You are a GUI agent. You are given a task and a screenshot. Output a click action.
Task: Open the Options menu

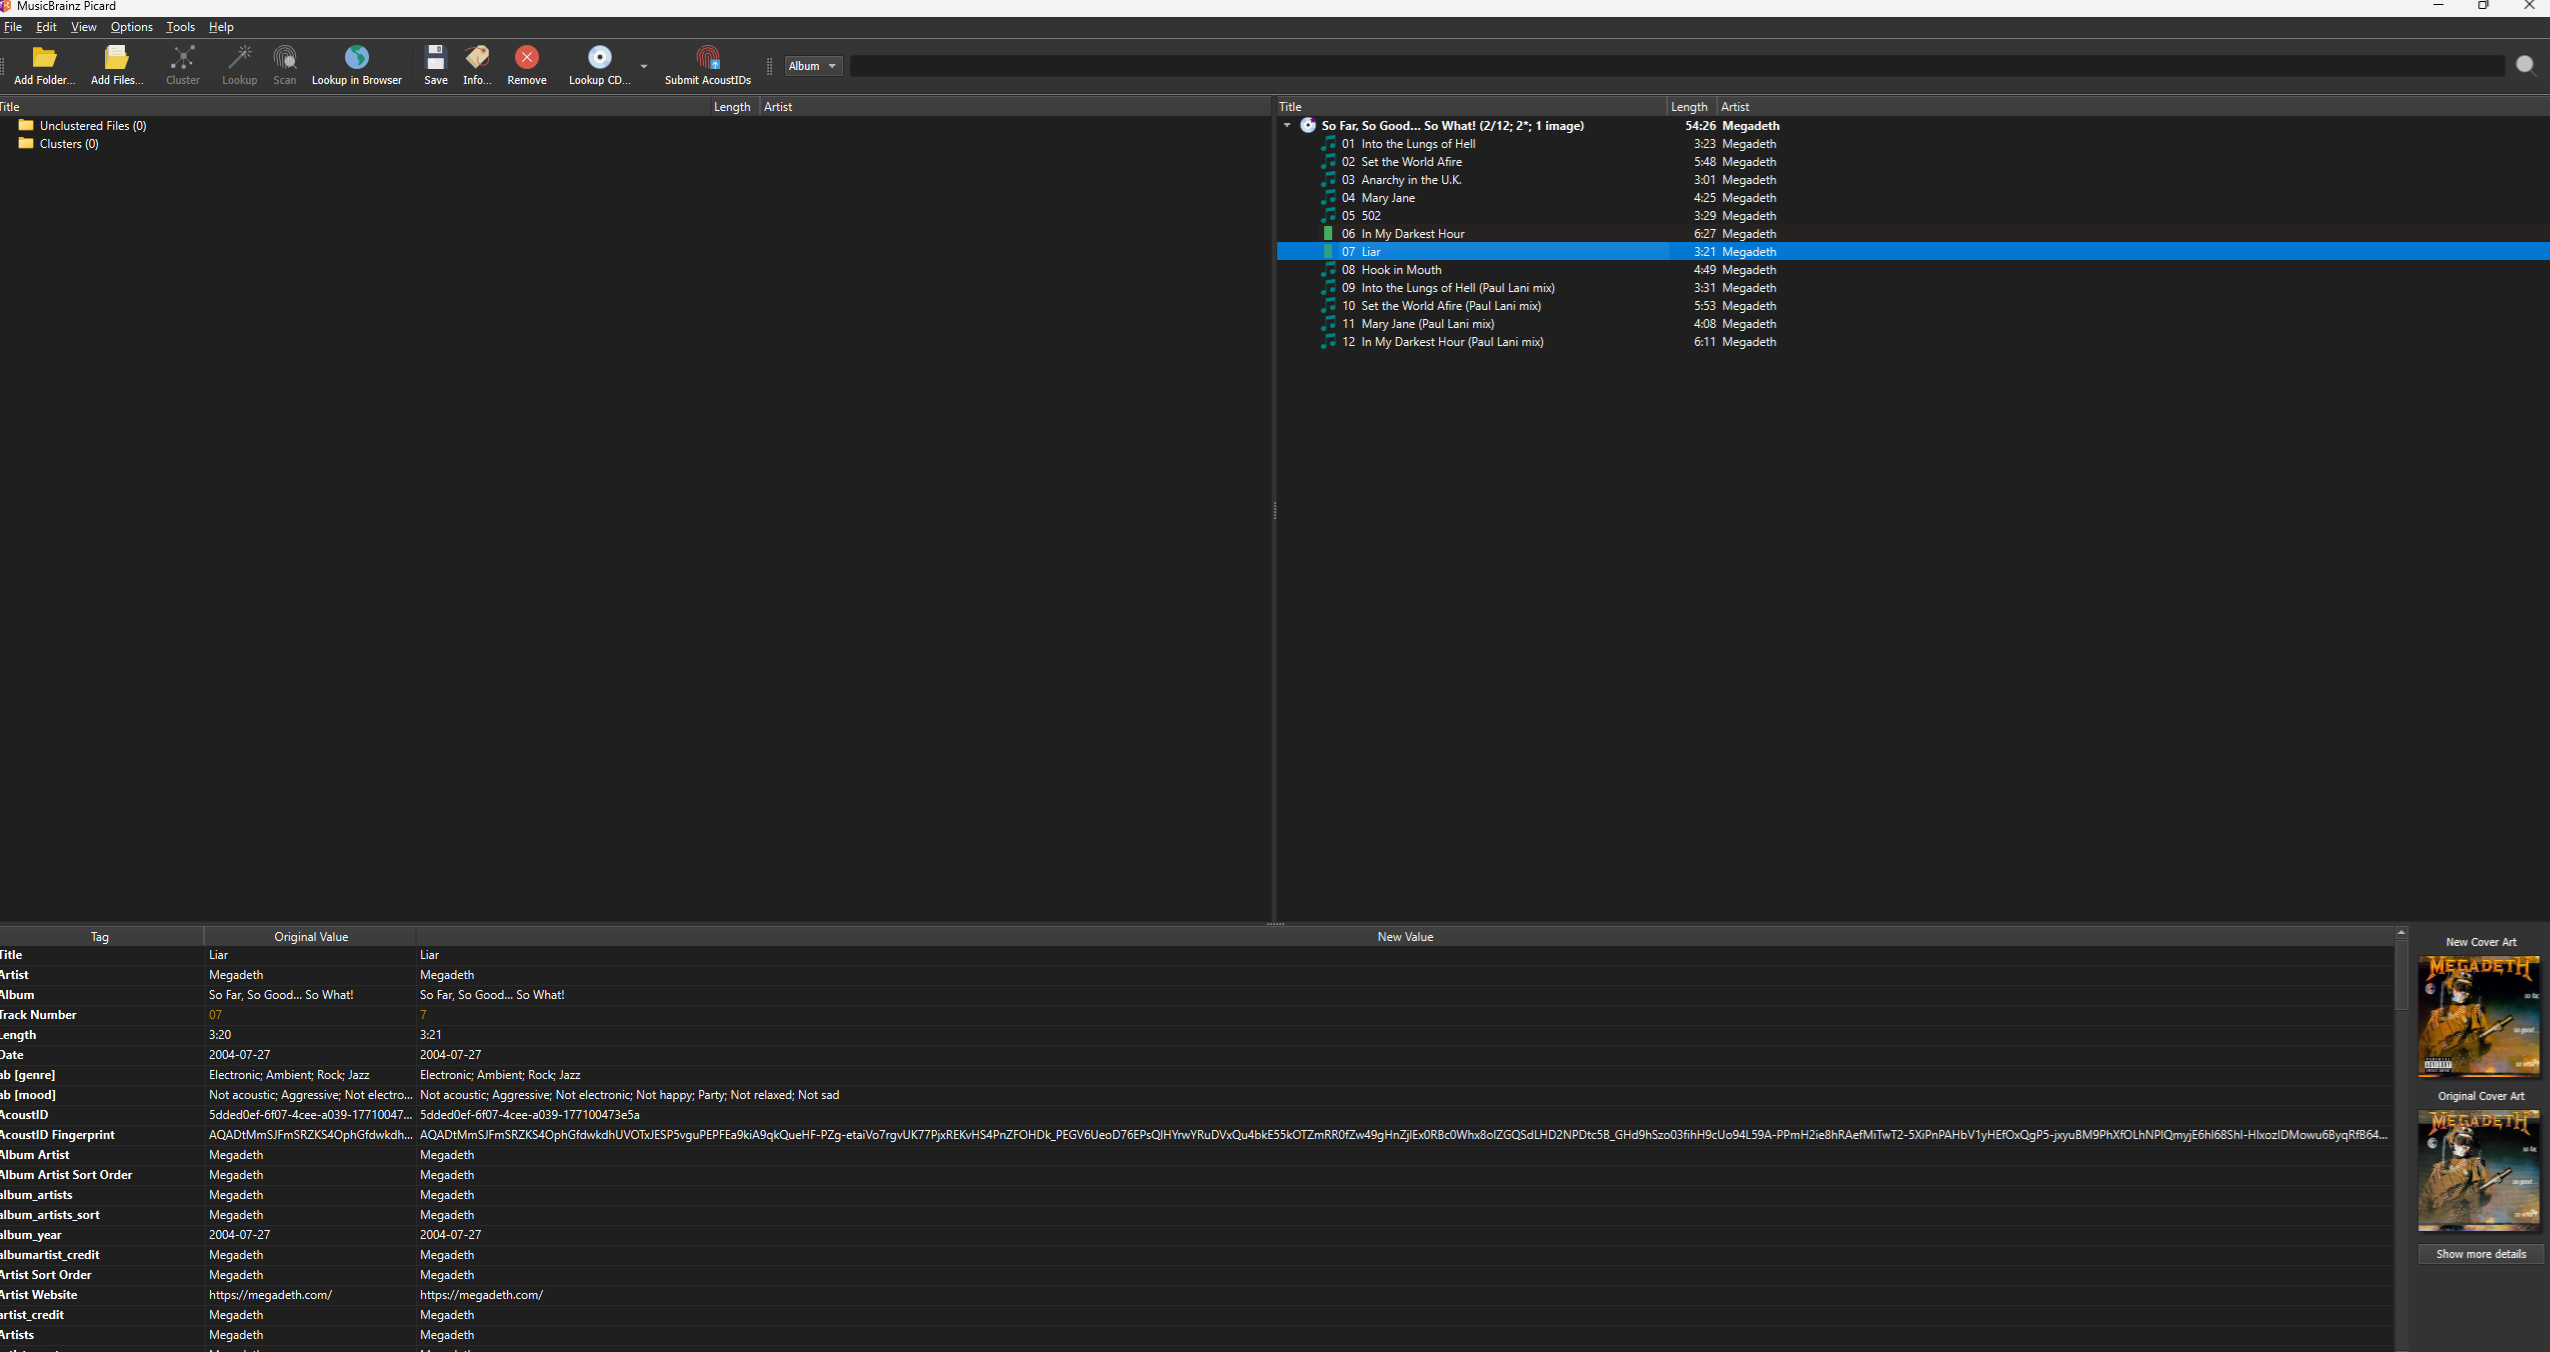coord(132,27)
